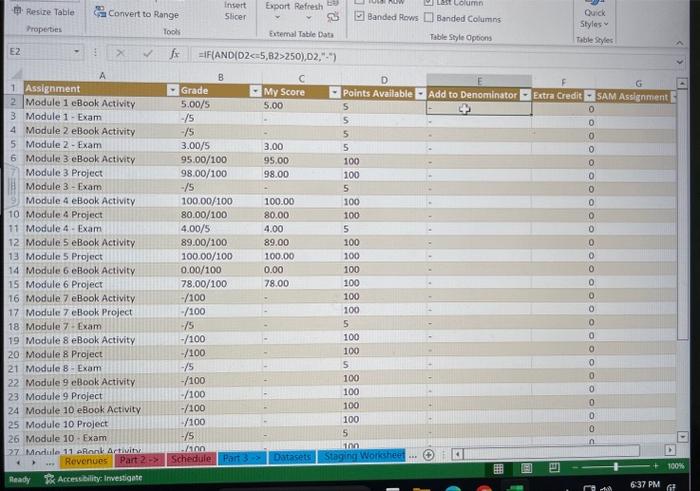Toggle the Banded Rows checkbox
Viewport: 700px width, 491px height.
(x=359, y=17)
